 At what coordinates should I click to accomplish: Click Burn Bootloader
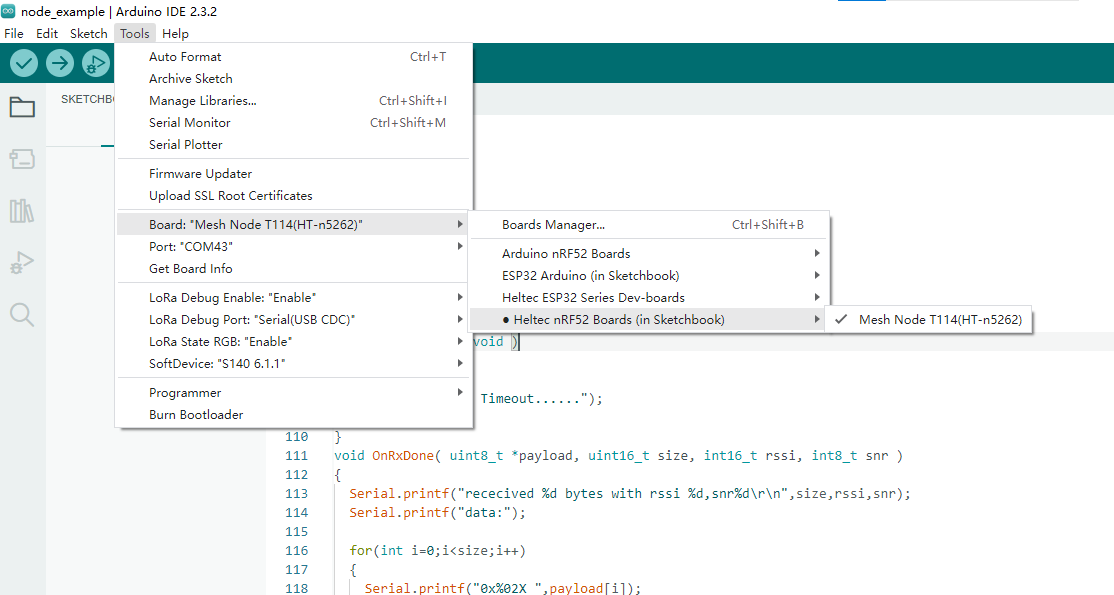[196, 415]
